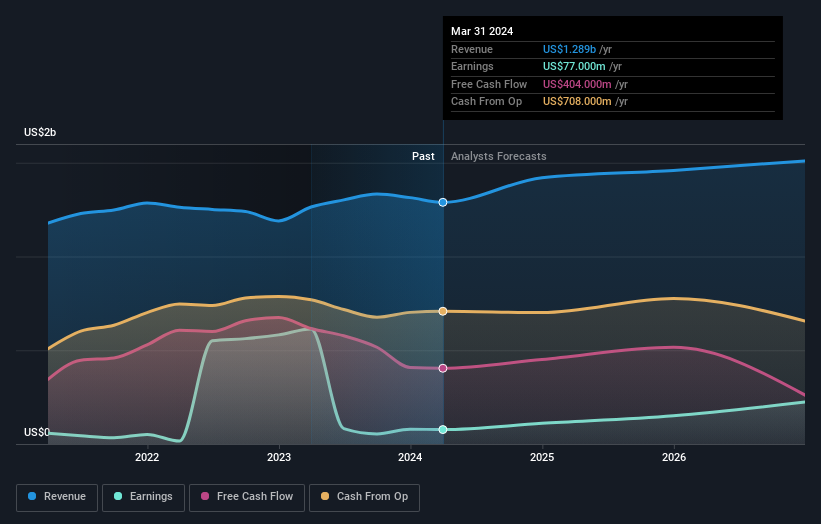Click the 2025 x-axis label
Image resolution: width=821 pixels, height=524 pixels.
(x=542, y=457)
